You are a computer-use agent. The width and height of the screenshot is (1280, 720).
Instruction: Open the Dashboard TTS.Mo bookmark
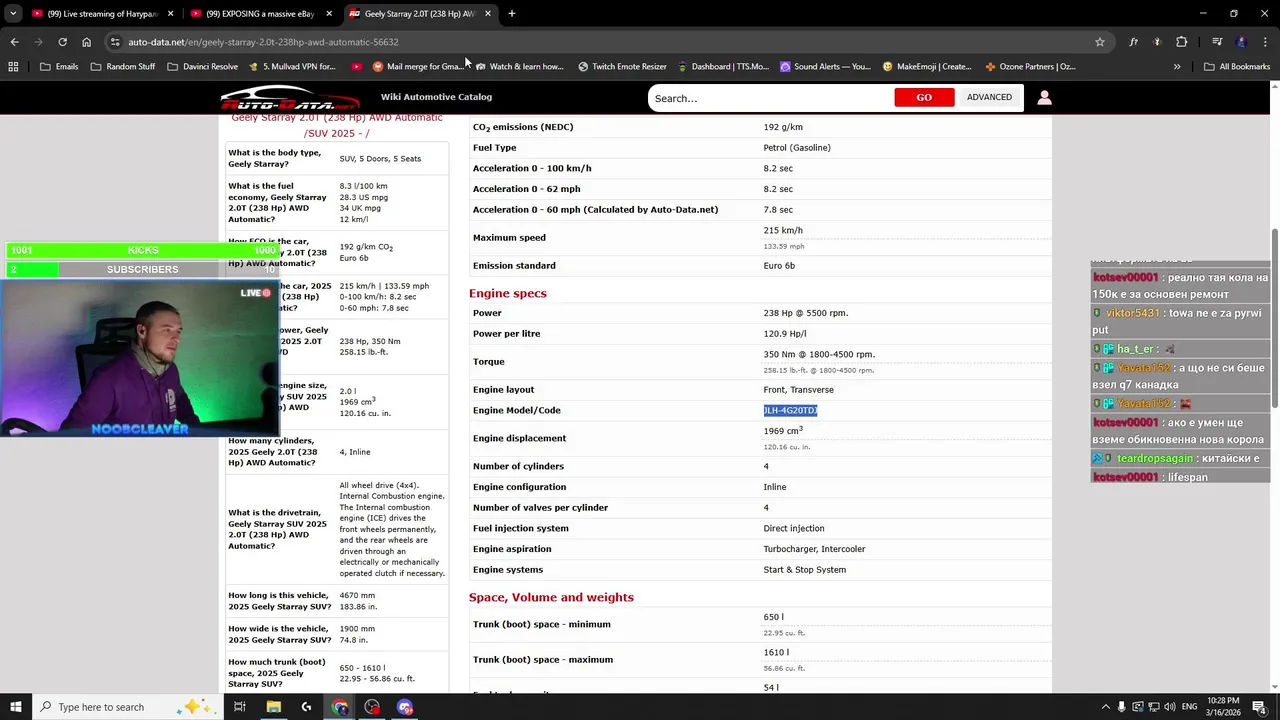tap(723, 67)
